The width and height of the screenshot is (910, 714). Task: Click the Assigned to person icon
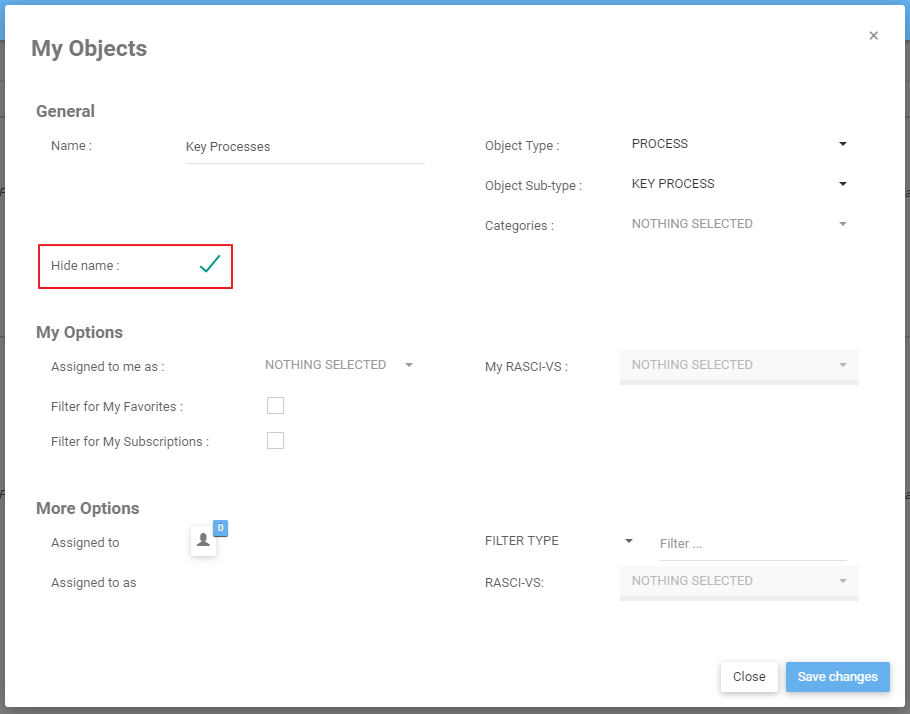click(203, 541)
